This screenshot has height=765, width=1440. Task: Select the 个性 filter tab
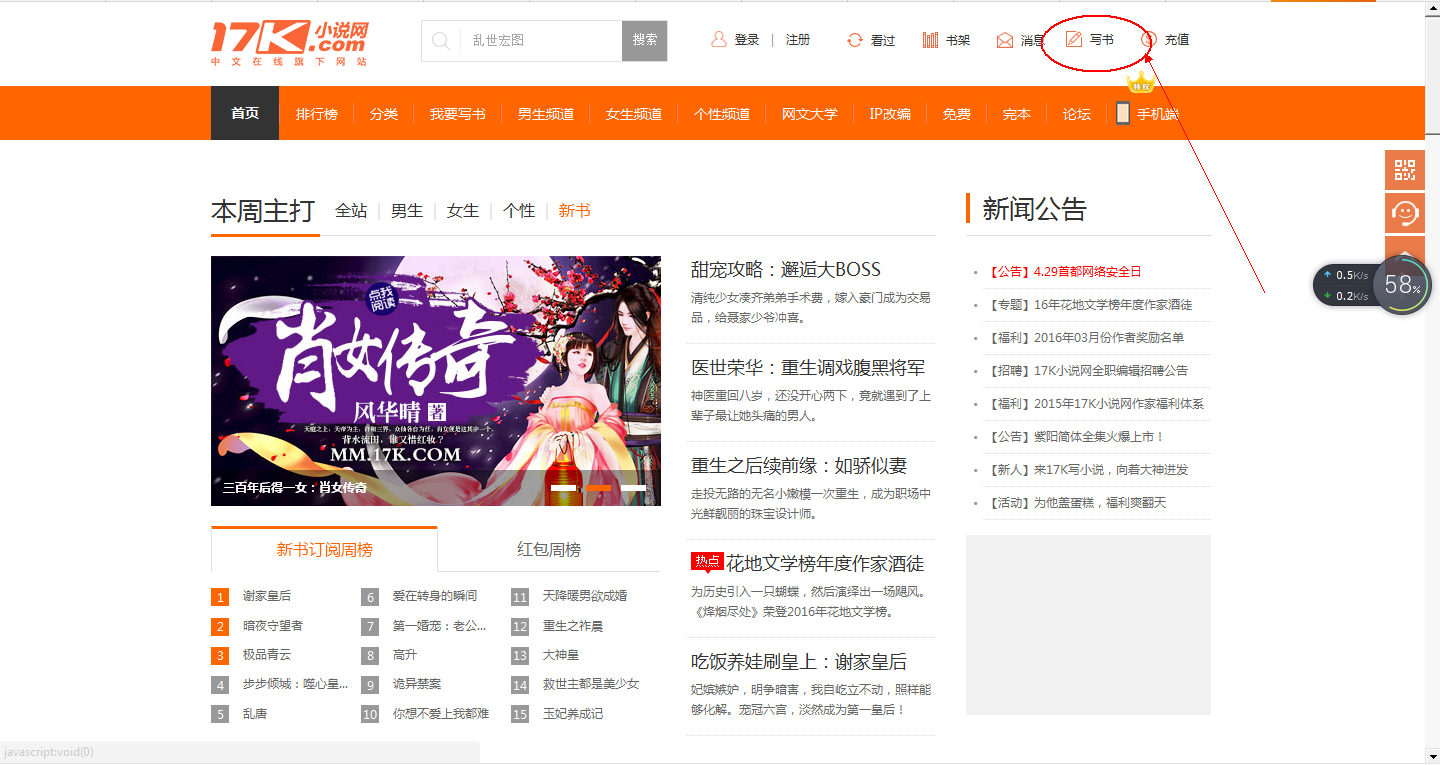tap(519, 211)
